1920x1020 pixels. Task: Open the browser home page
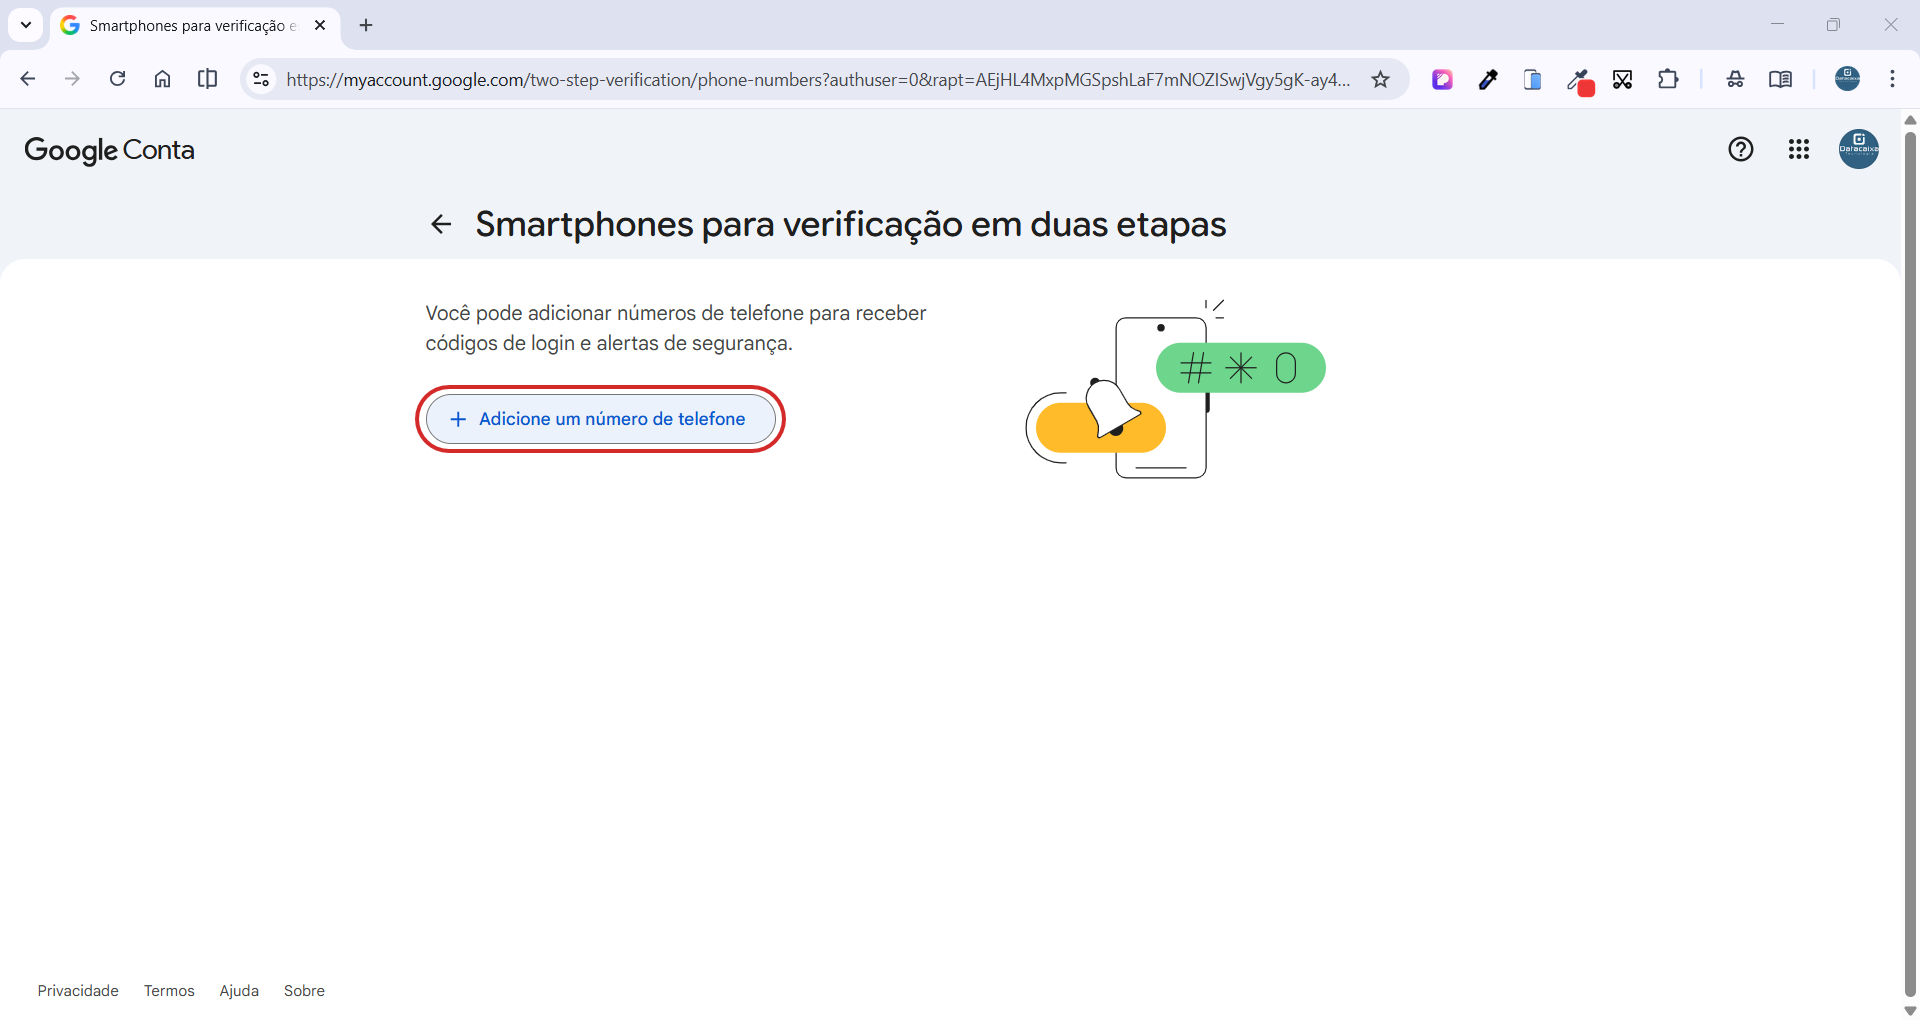[162, 79]
